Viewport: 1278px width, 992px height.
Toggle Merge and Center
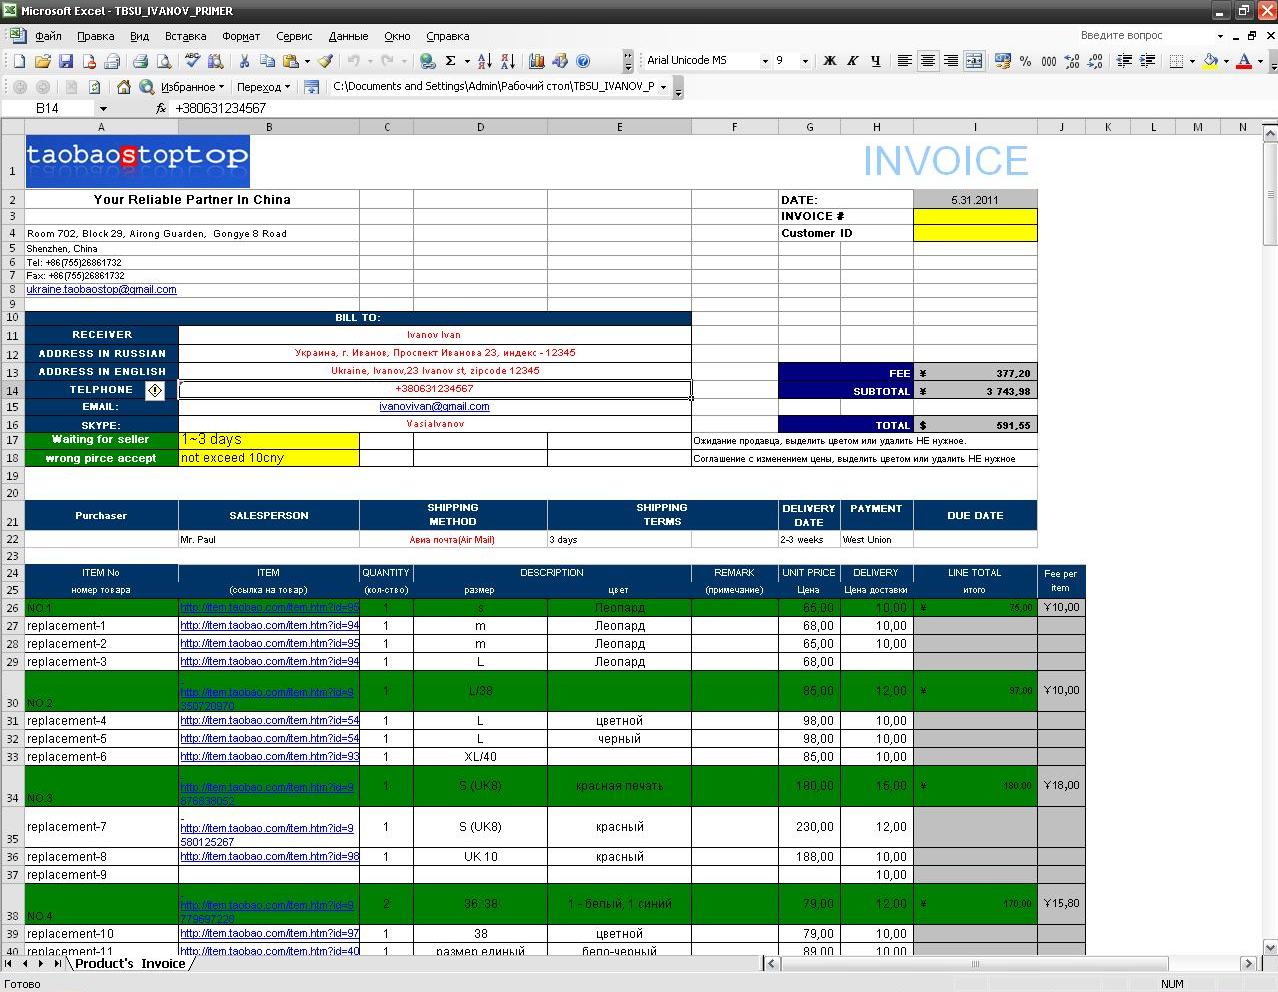point(973,61)
